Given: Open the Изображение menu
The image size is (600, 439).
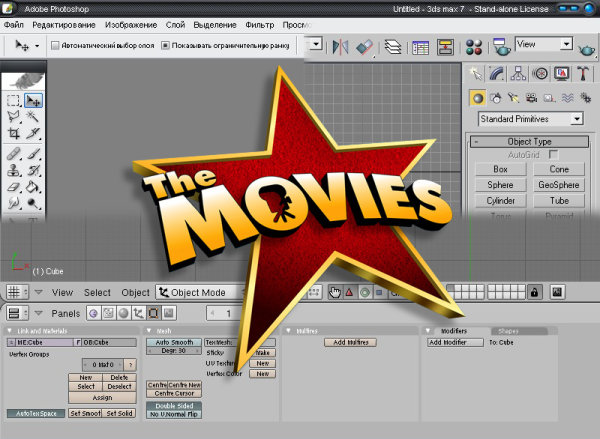Looking at the screenshot, I should (x=131, y=25).
